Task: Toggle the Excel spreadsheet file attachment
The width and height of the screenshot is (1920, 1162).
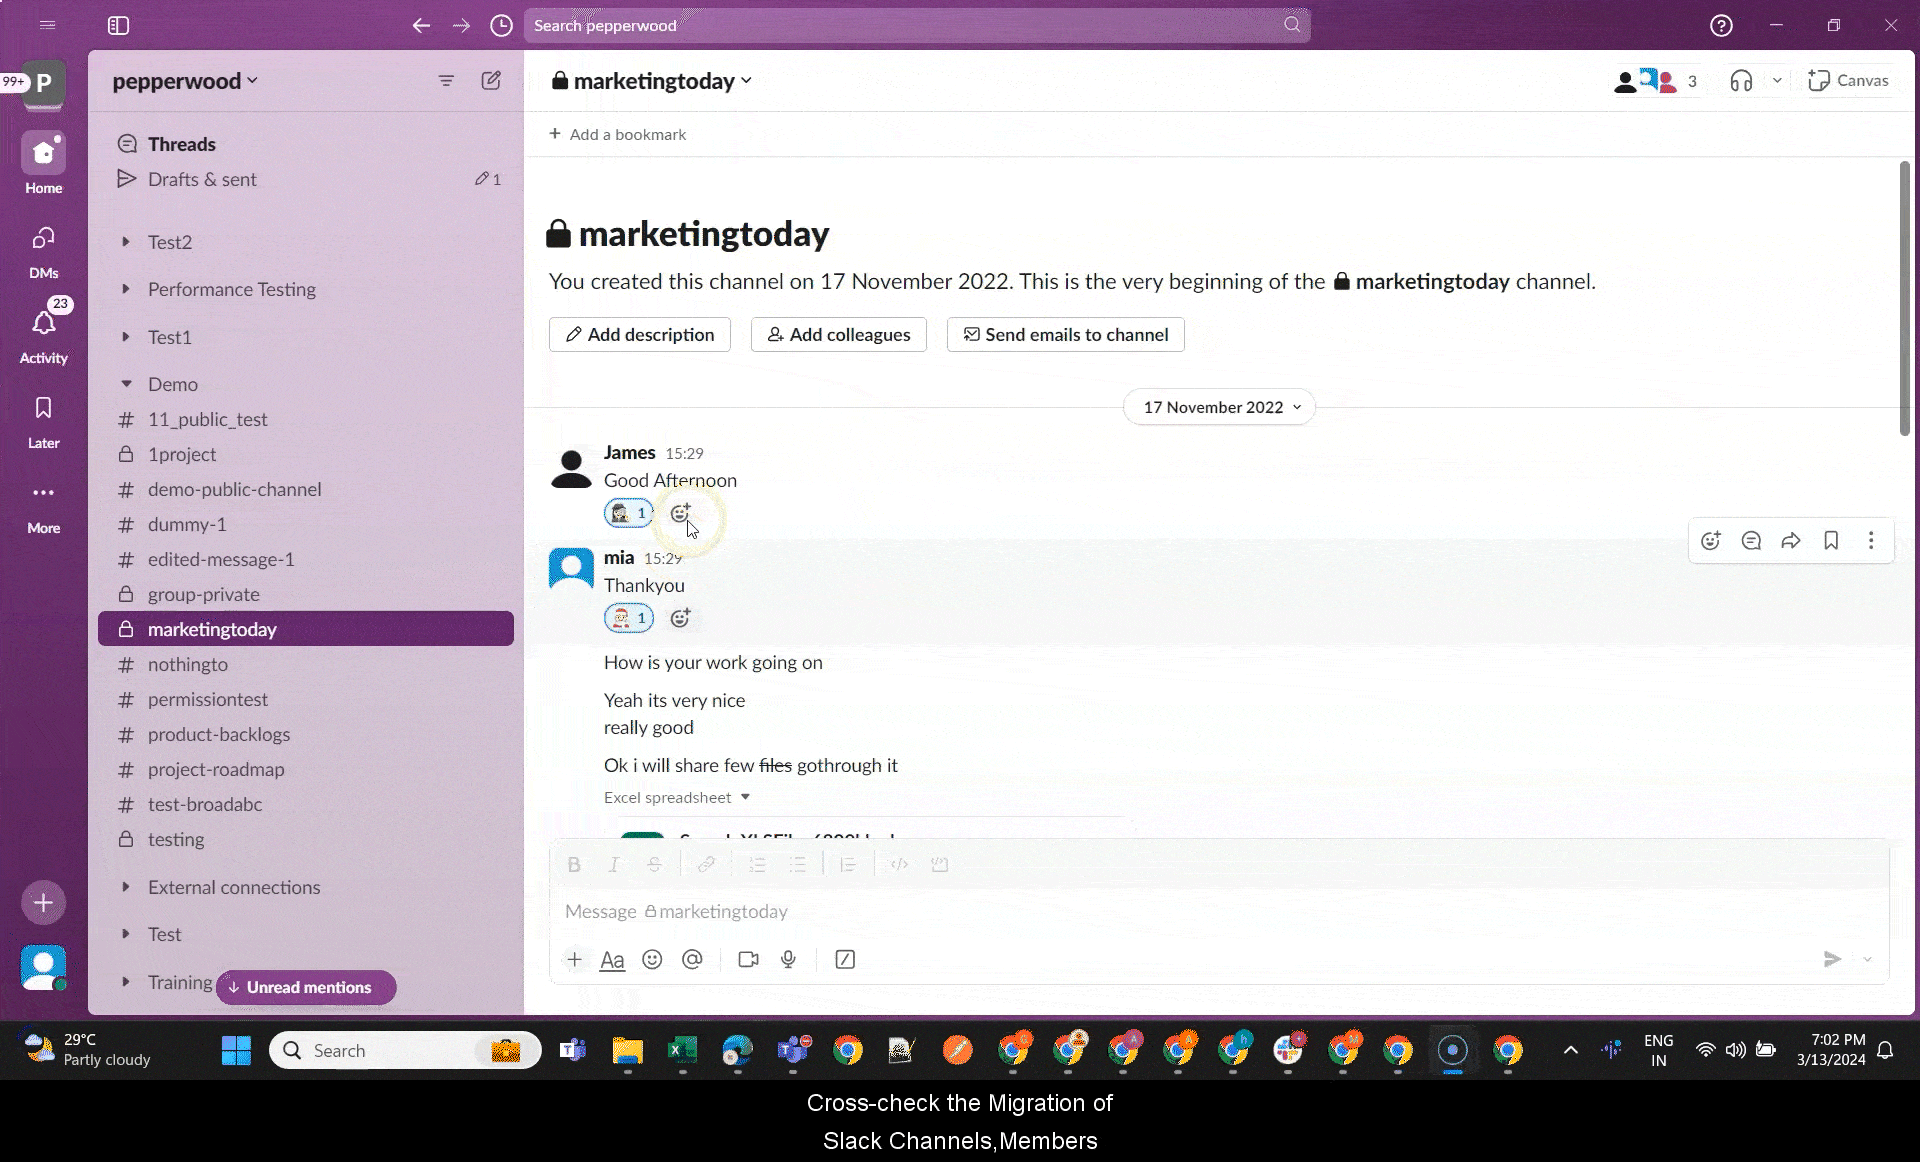Action: [x=747, y=797]
